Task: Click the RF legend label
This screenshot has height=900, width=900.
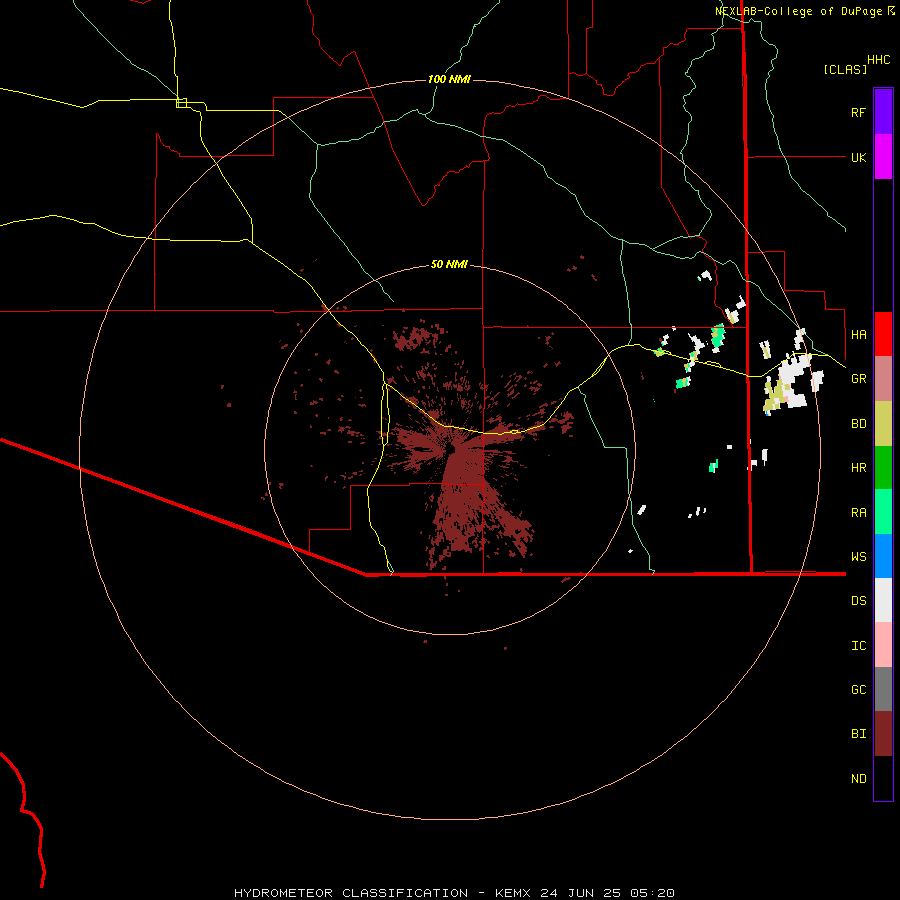Action: click(858, 112)
